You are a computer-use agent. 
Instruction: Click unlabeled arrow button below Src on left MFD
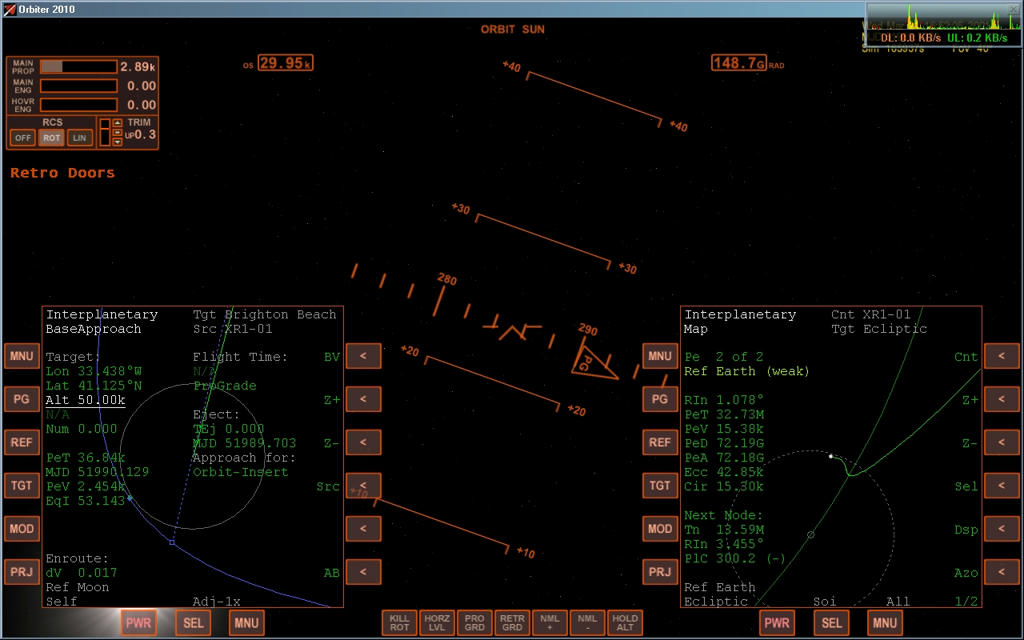click(x=363, y=528)
